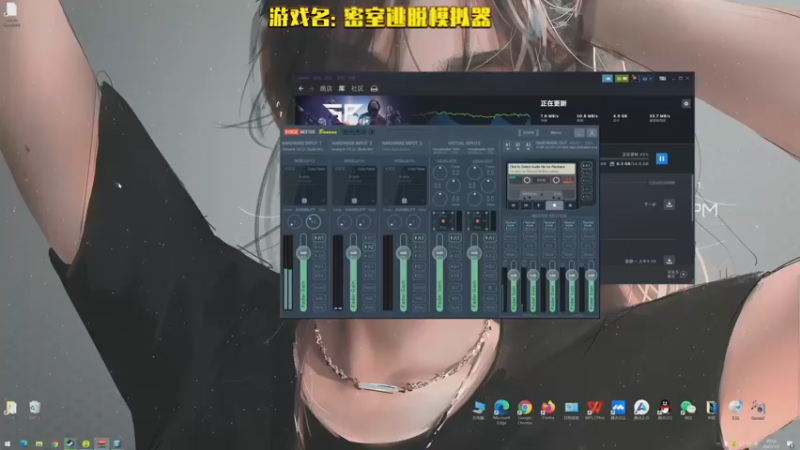Open Steam 社区 tab
The height and width of the screenshot is (450, 800).
point(357,89)
